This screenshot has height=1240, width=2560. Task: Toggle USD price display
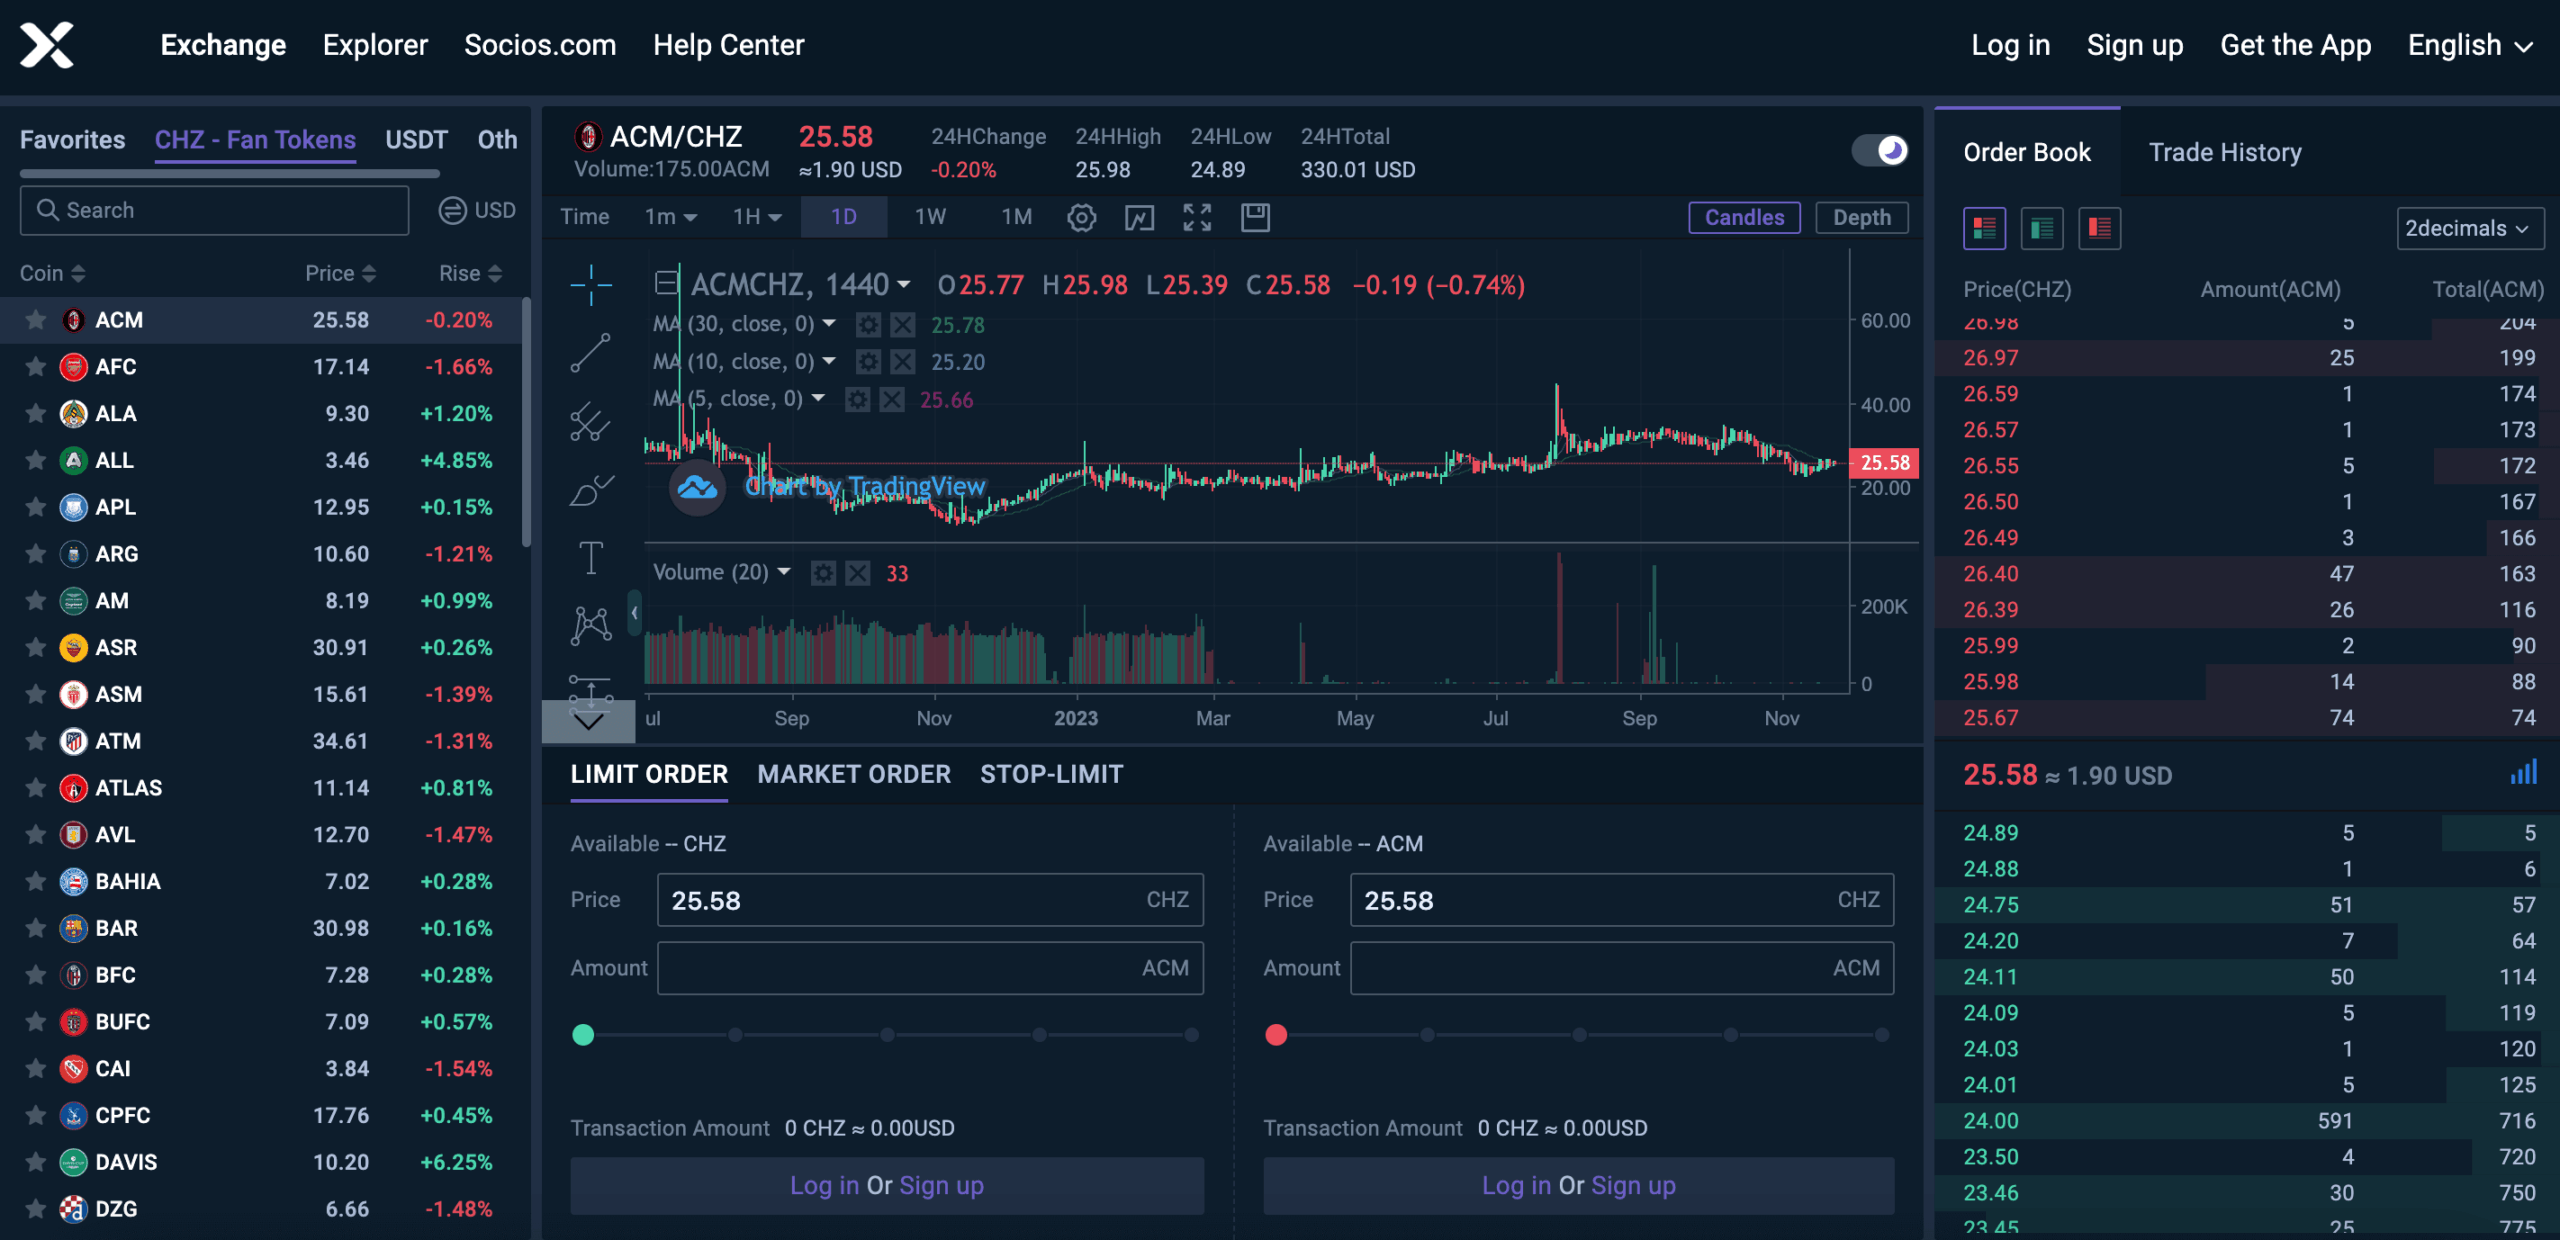[477, 210]
